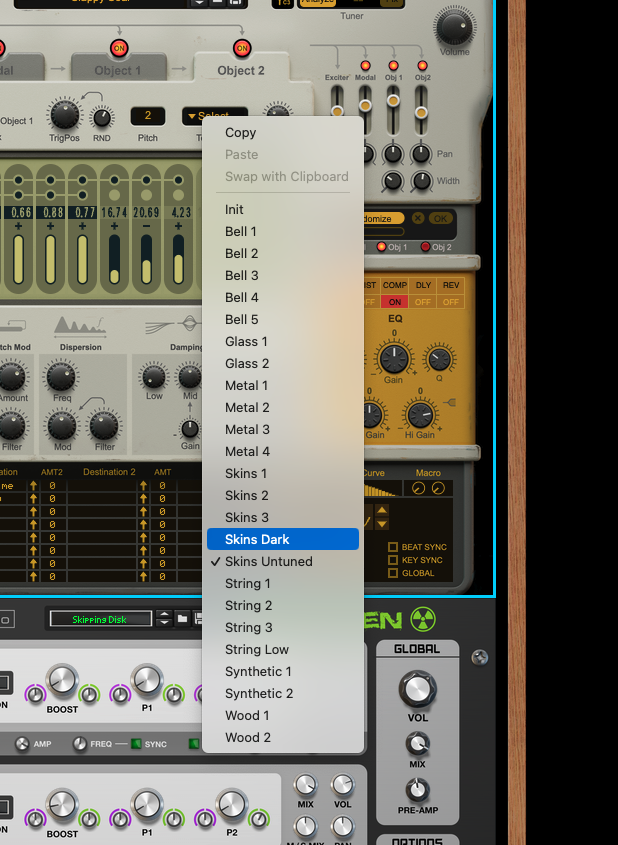Click the Hi Gain knob
The image size is (618, 845).
click(x=421, y=414)
